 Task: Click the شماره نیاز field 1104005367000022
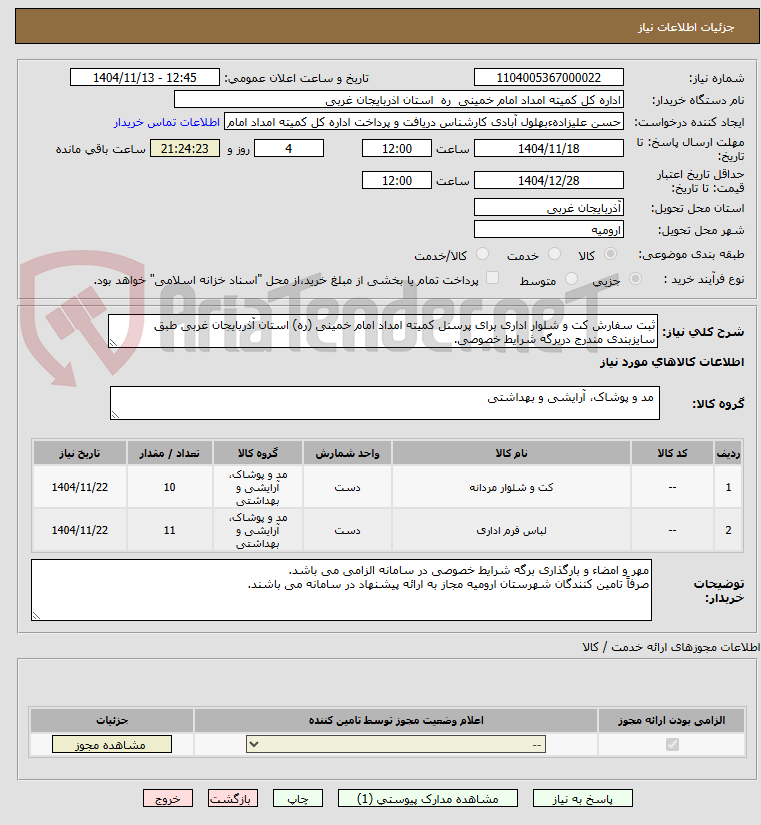548,77
